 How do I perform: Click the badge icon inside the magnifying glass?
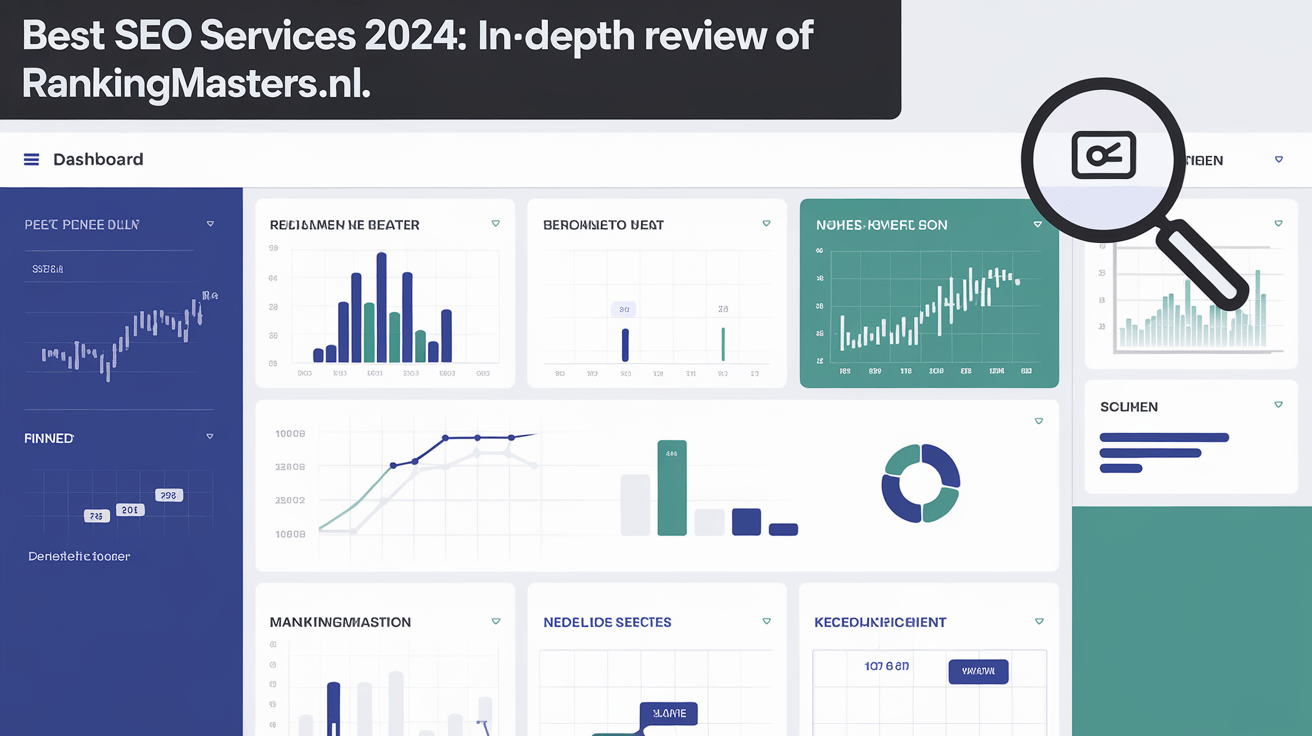pos(1103,155)
